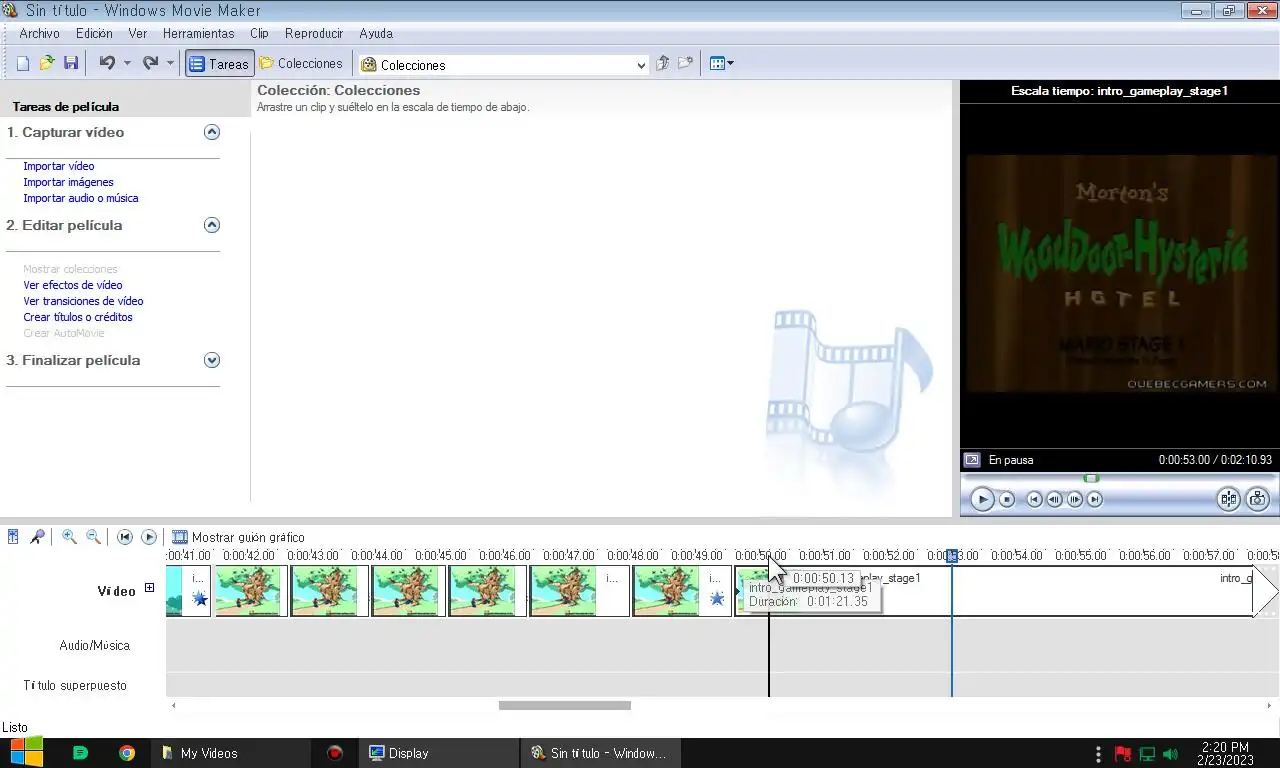The height and width of the screenshot is (768, 1280).
Task: Open the Windows Start button
Action: [x=26, y=753]
